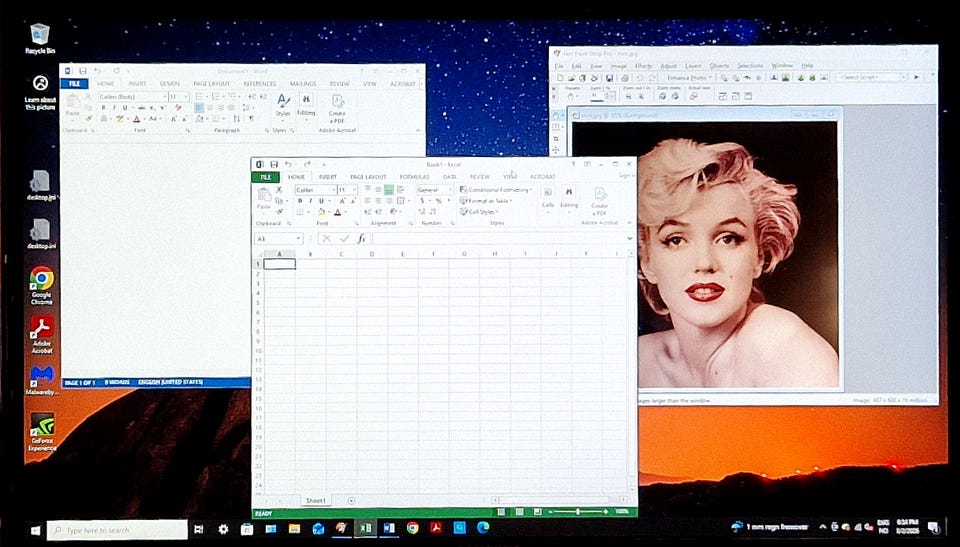Click the Excel taskbar icon
This screenshot has height=547, width=960.
tap(365, 528)
